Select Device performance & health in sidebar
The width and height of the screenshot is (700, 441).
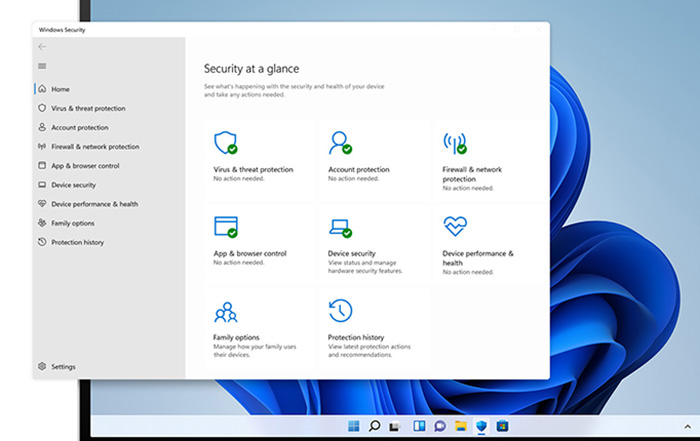[x=94, y=204]
